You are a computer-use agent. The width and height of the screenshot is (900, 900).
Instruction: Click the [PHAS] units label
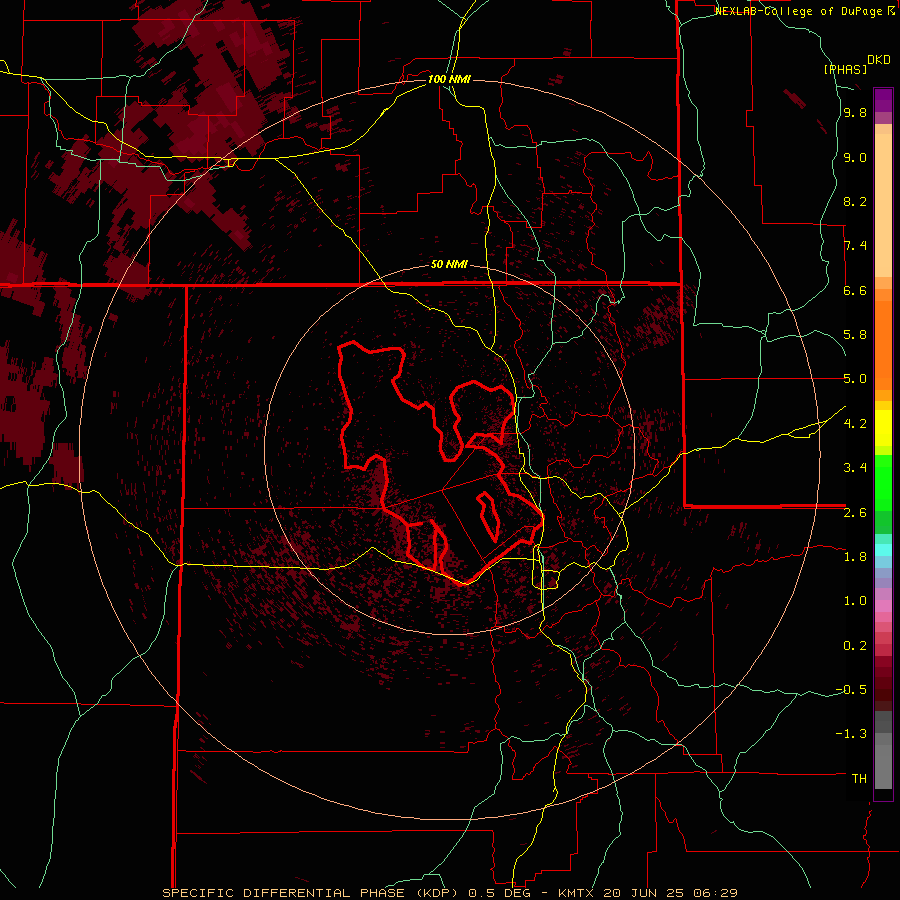point(845,69)
